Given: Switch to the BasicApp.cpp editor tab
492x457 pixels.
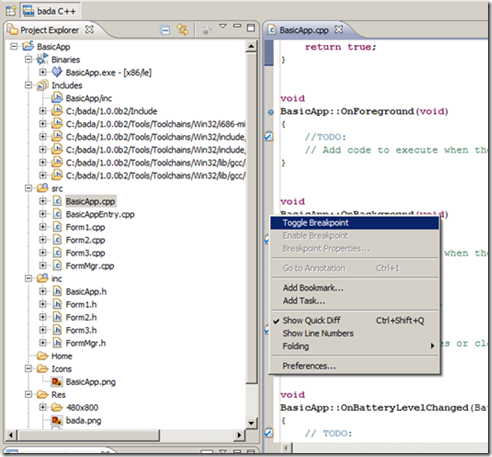Looking at the screenshot, I should 304,30.
